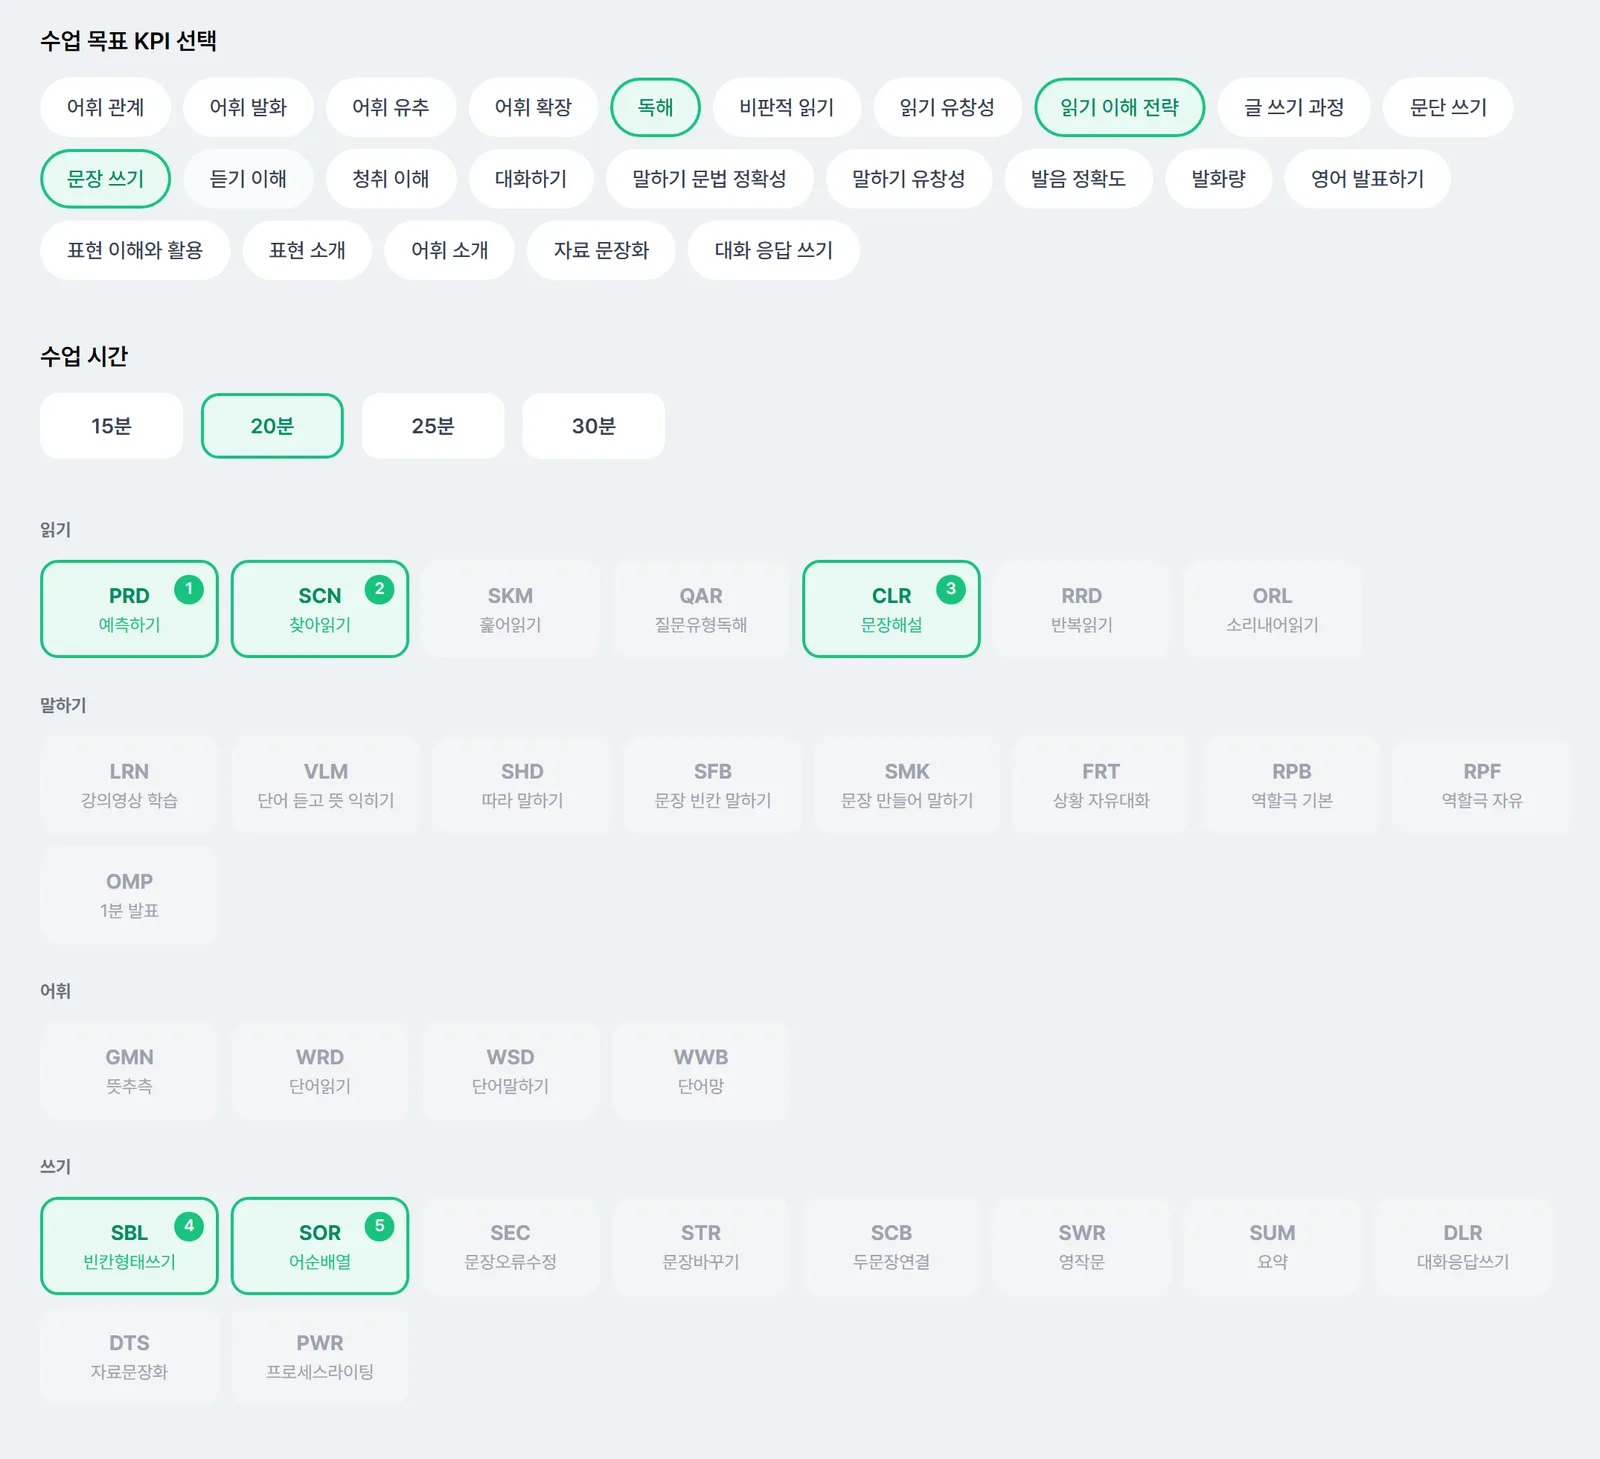
Task: Enable the 비판적 읽기 KPI chip
Action: tap(786, 107)
